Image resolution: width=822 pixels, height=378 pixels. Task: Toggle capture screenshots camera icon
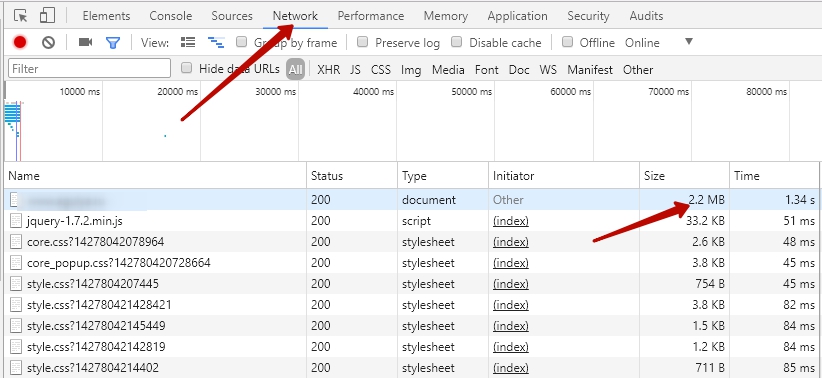pos(85,42)
